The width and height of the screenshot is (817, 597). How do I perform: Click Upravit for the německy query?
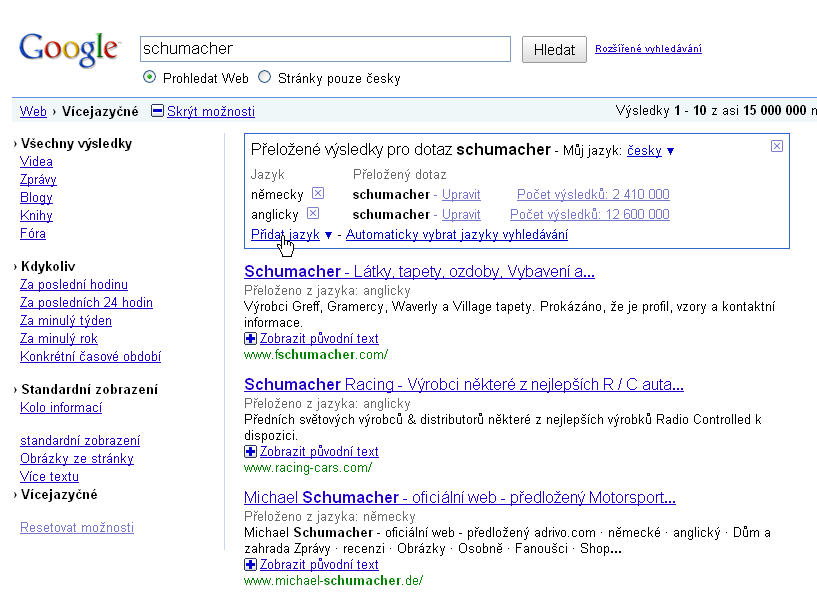[461, 195]
